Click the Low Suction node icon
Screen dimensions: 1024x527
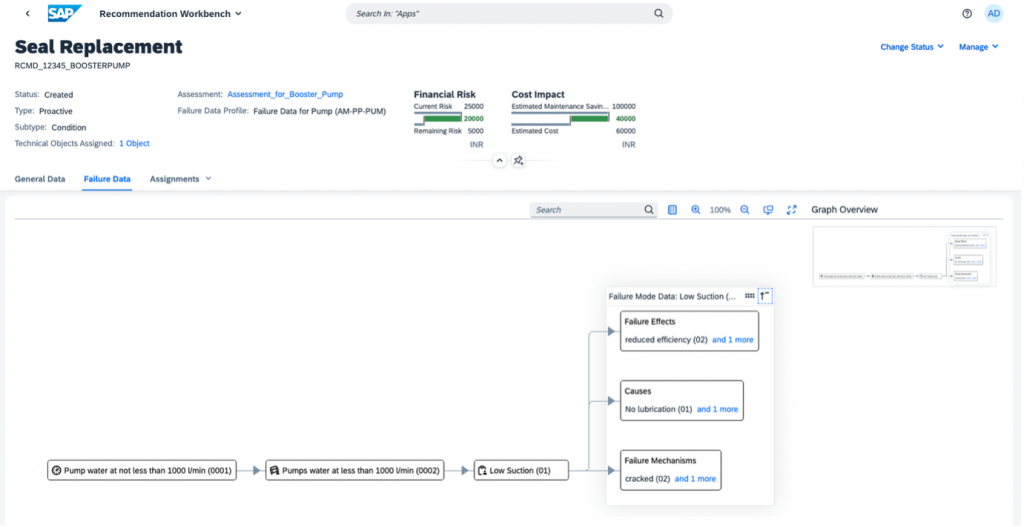pos(483,470)
